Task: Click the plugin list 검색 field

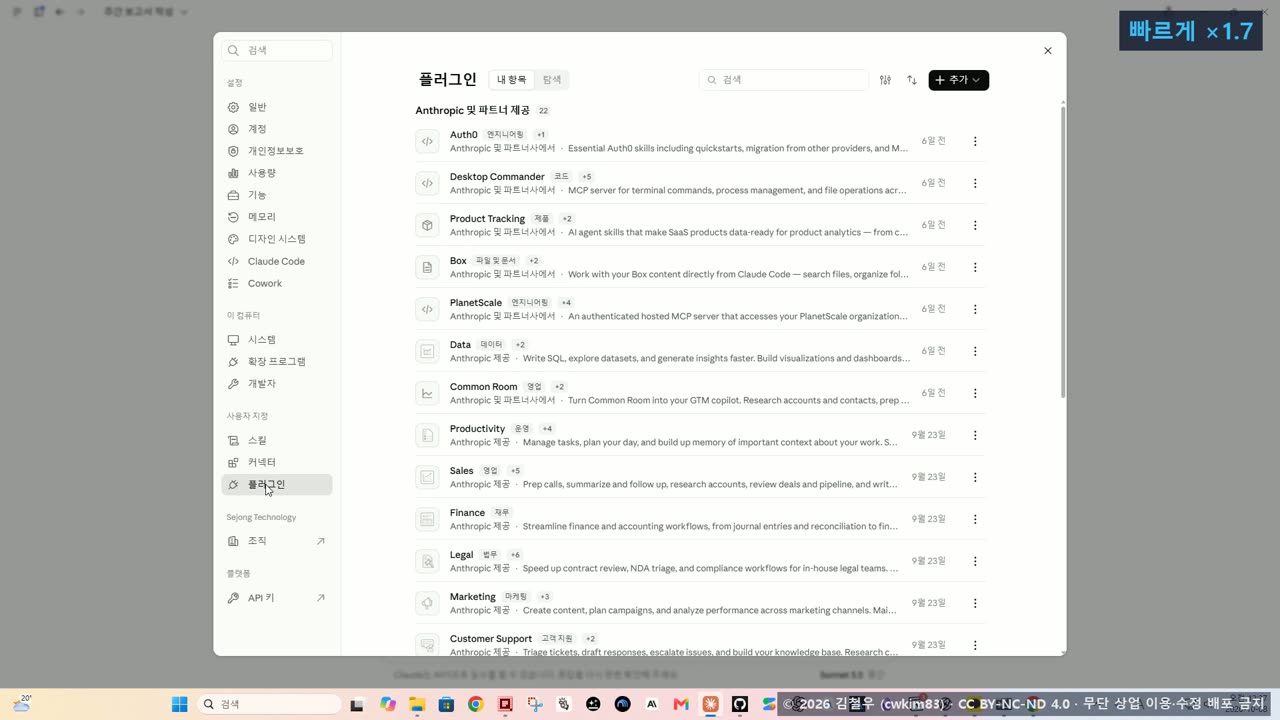Action: pos(784,80)
